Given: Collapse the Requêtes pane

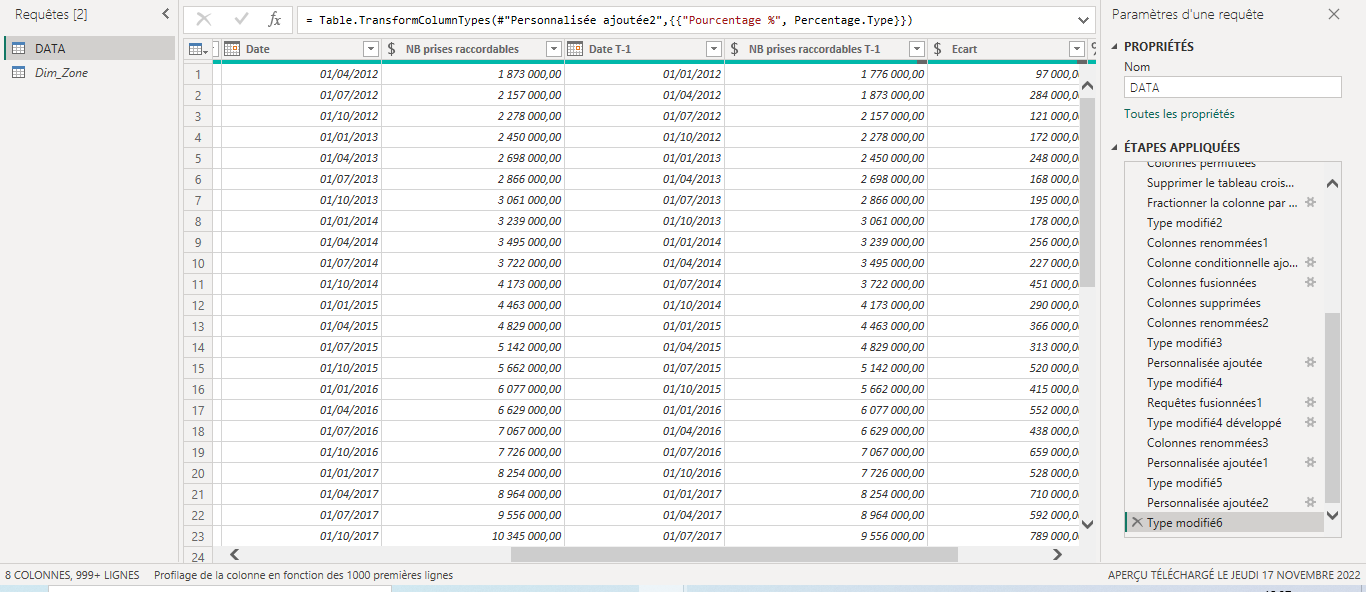Looking at the screenshot, I should pyautogui.click(x=165, y=14).
